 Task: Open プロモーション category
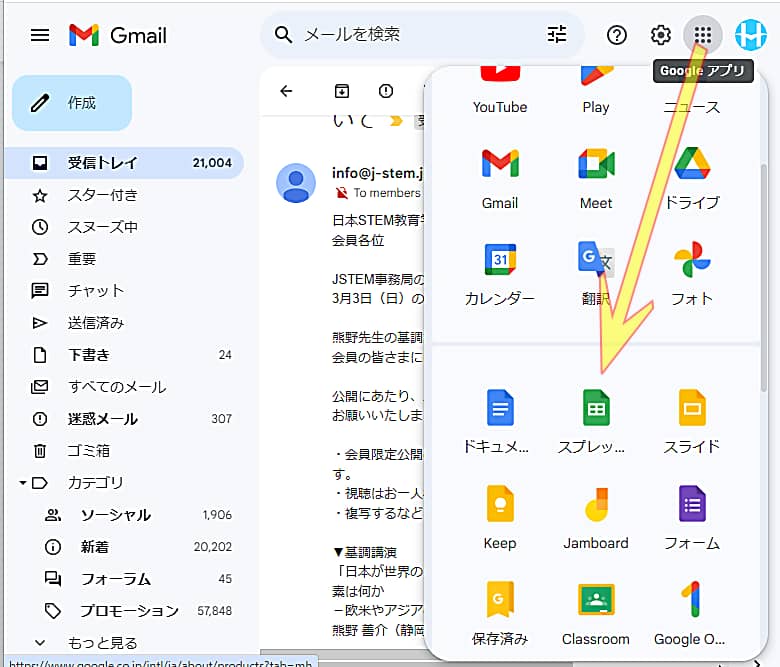(124, 610)
